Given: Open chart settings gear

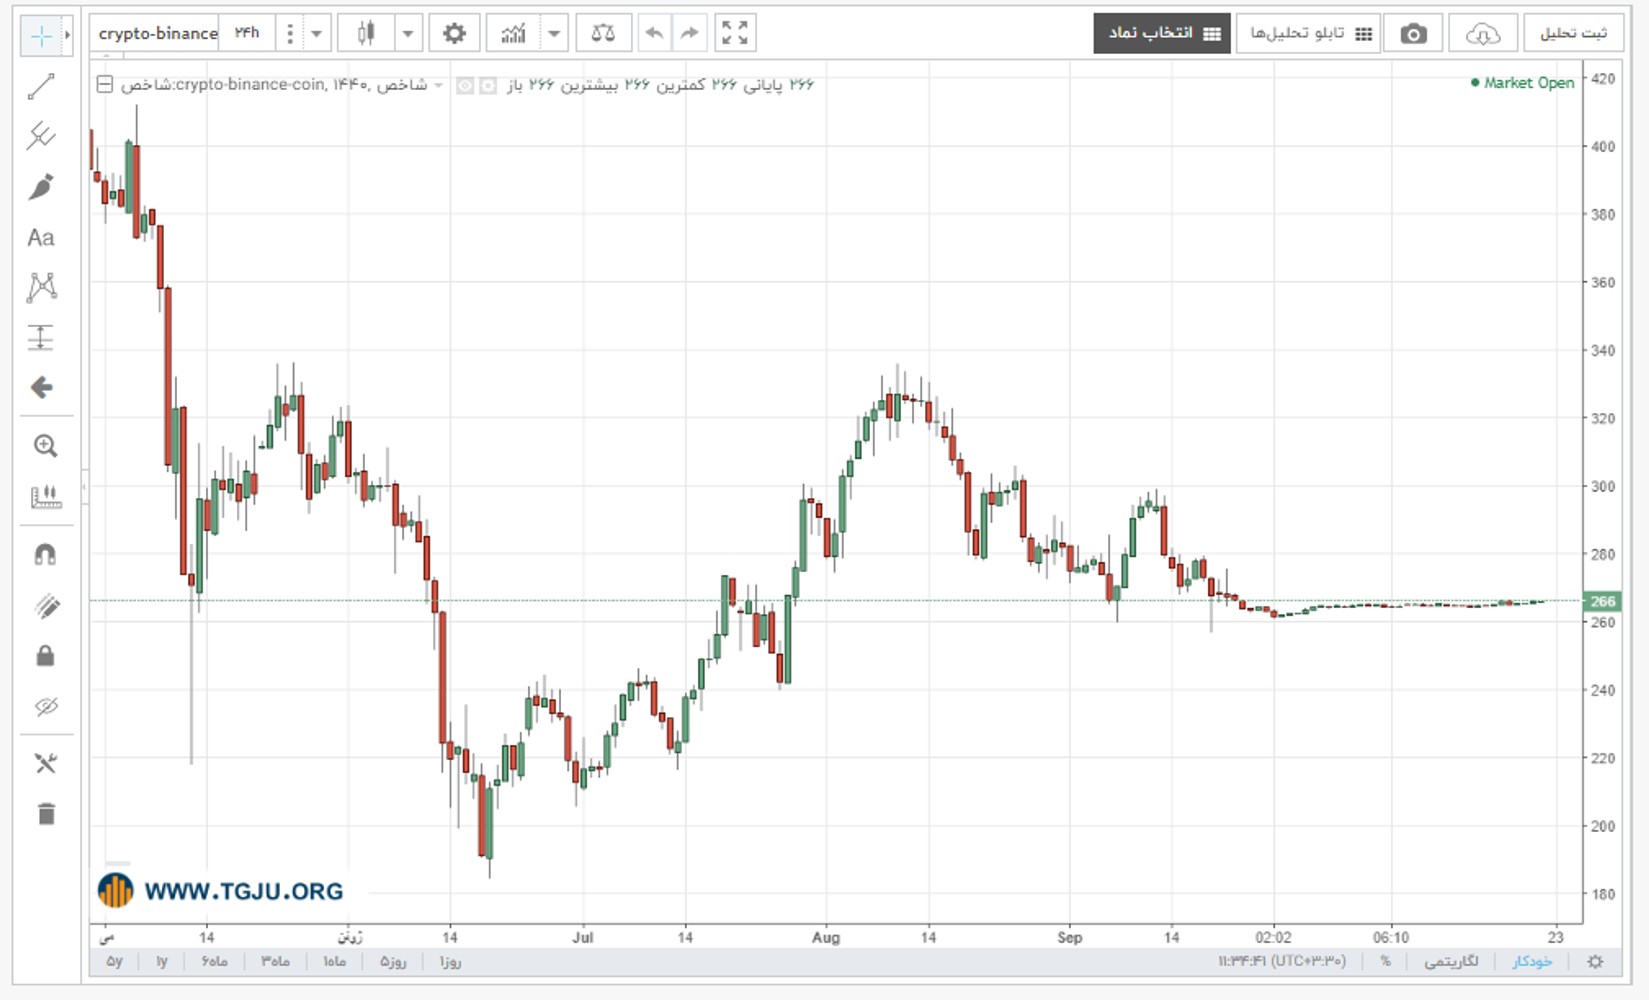Looking at the screenshot, I should click(454, 34).
